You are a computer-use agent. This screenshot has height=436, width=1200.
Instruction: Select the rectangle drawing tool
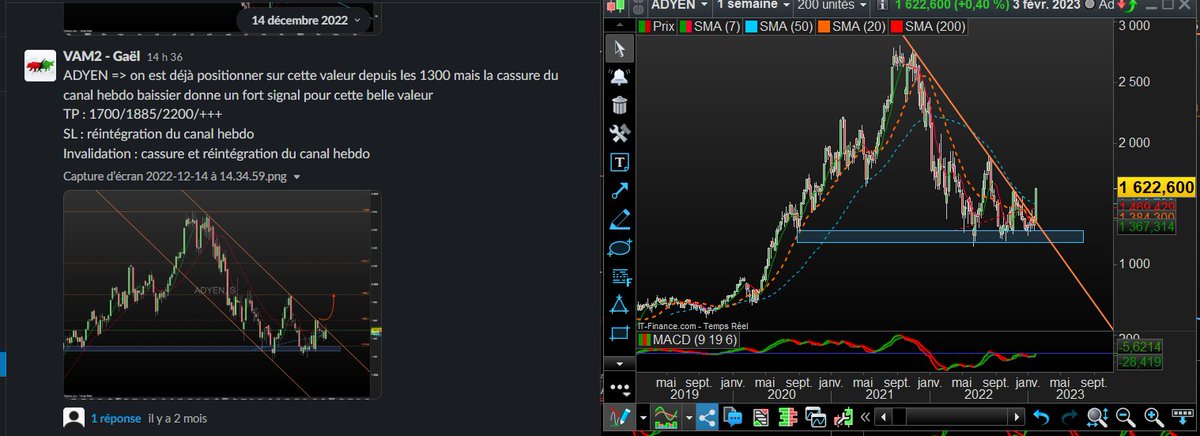tap(620, 333)
